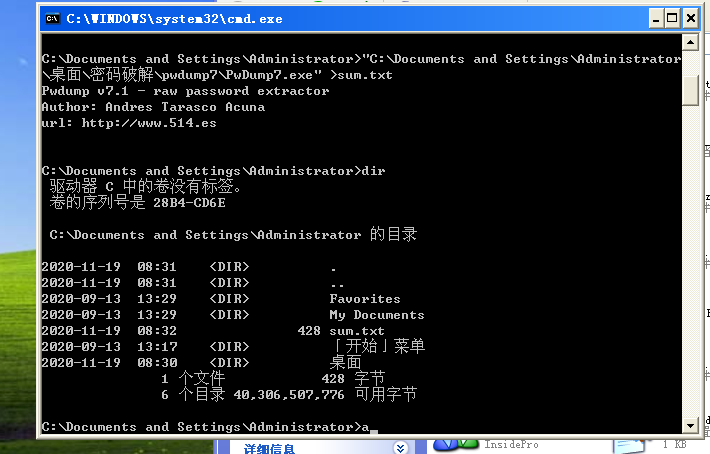Minimize the cmd.exe window
This screenshot has height=454, width=710.
coord(656,19)
